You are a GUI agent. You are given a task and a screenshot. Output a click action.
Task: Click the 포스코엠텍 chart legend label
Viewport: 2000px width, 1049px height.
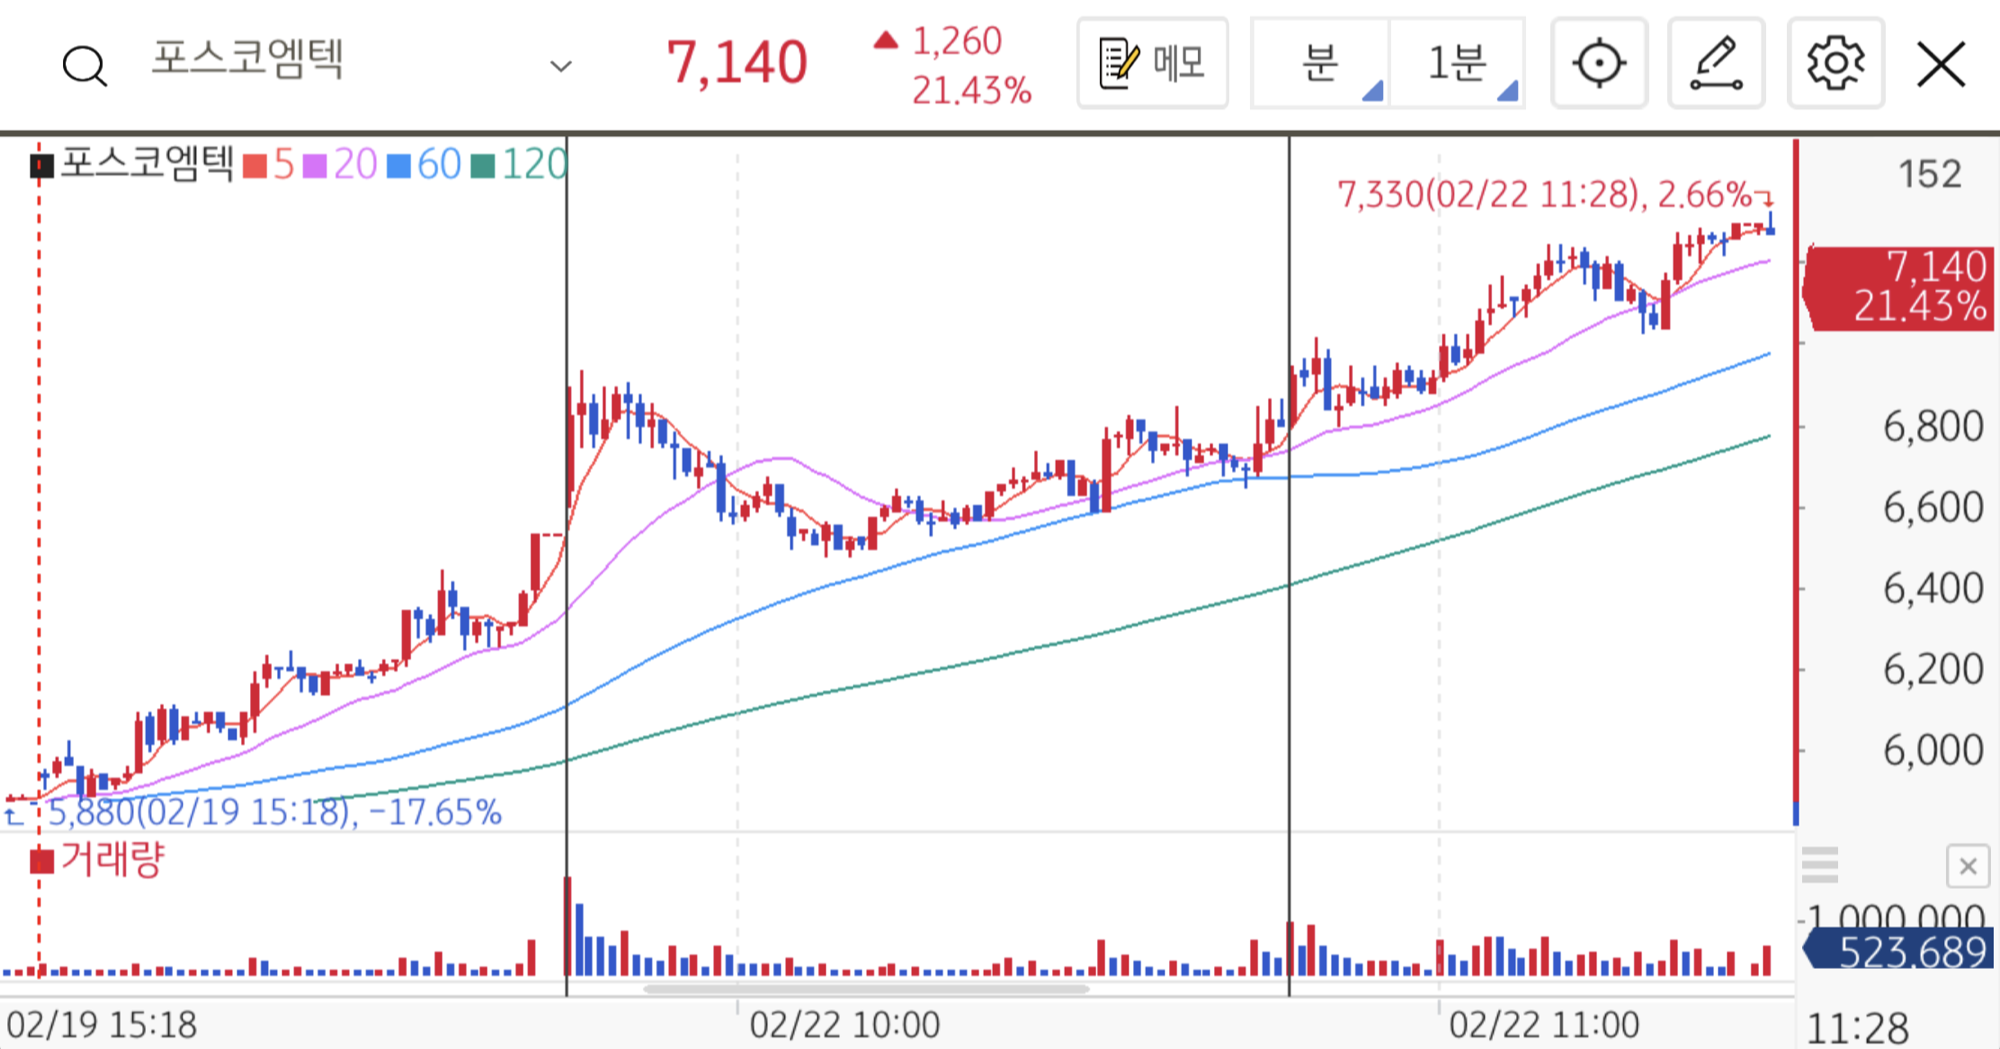pos(147,163)
